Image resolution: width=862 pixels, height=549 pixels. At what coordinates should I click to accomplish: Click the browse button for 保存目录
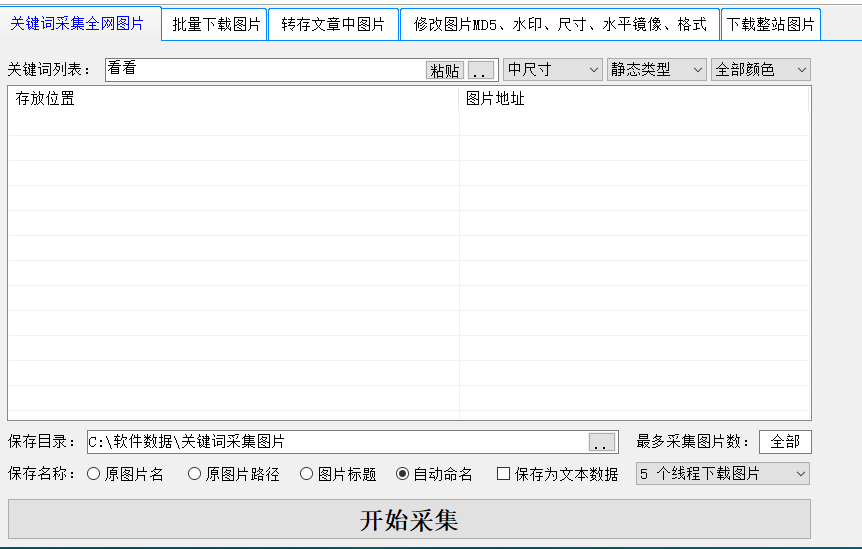(601, 442)
